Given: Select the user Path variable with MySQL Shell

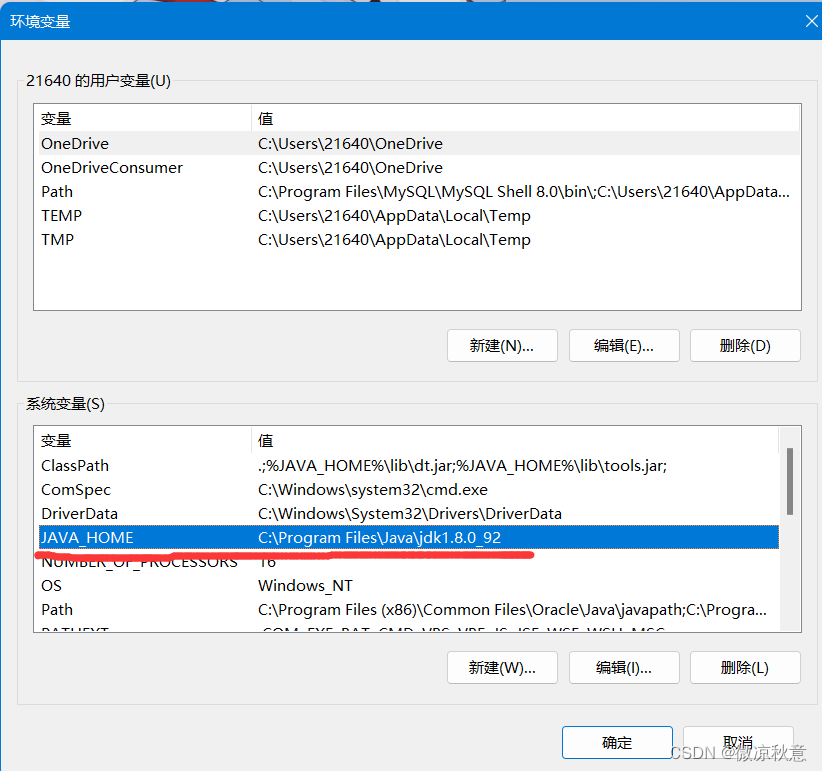Looking at the screenshot, I should (x=419, y=191).
